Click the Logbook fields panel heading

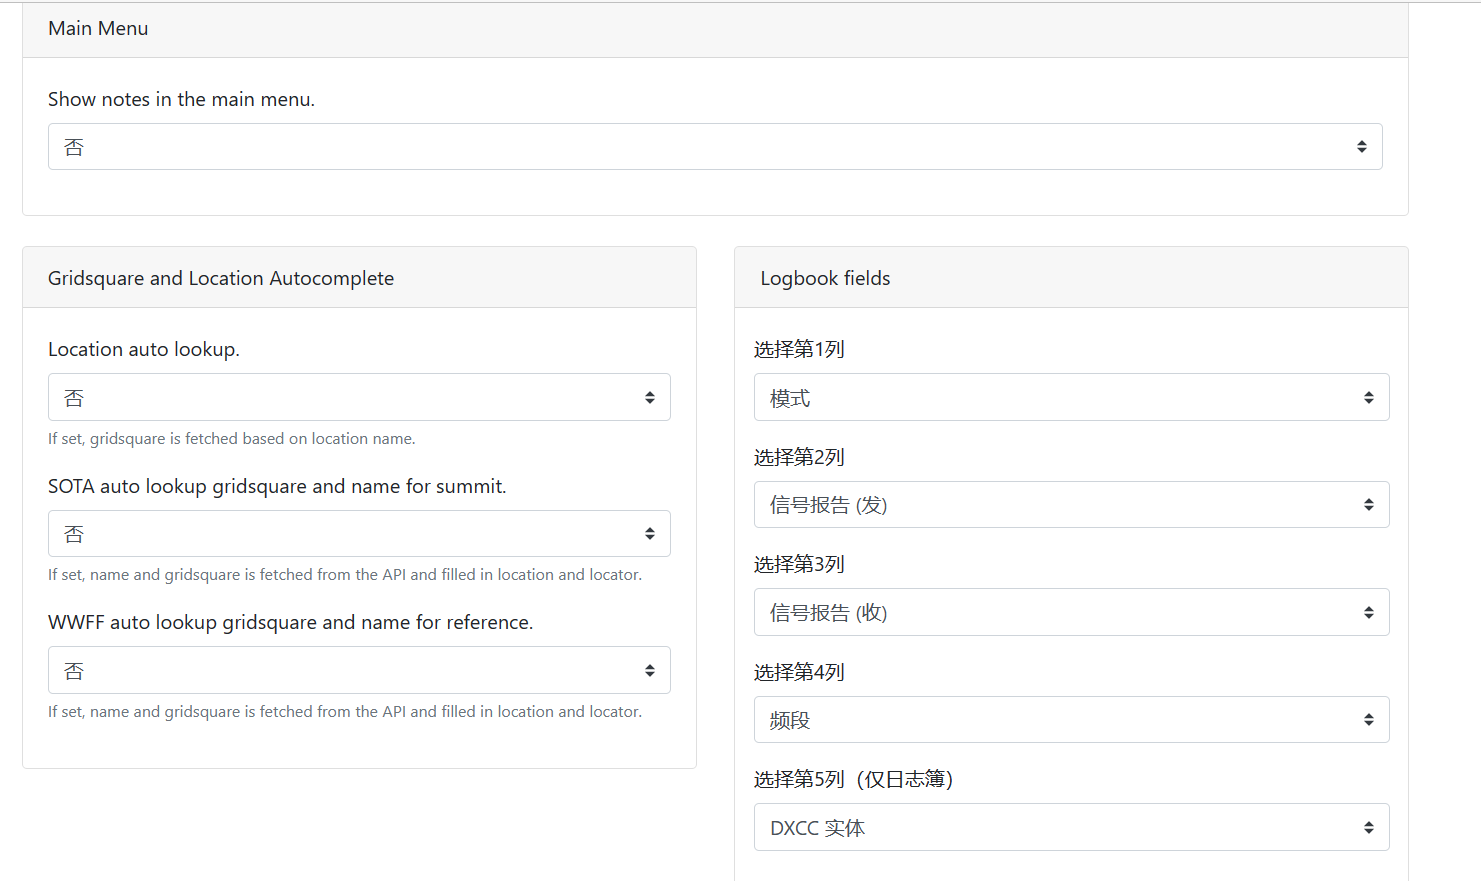tap(825, 278)
